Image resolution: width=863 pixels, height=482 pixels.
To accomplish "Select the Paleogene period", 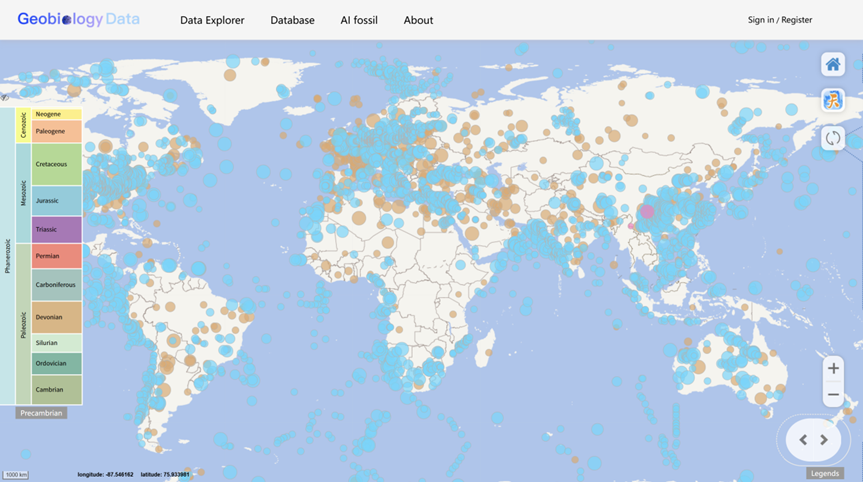I will tap(57, 132).
